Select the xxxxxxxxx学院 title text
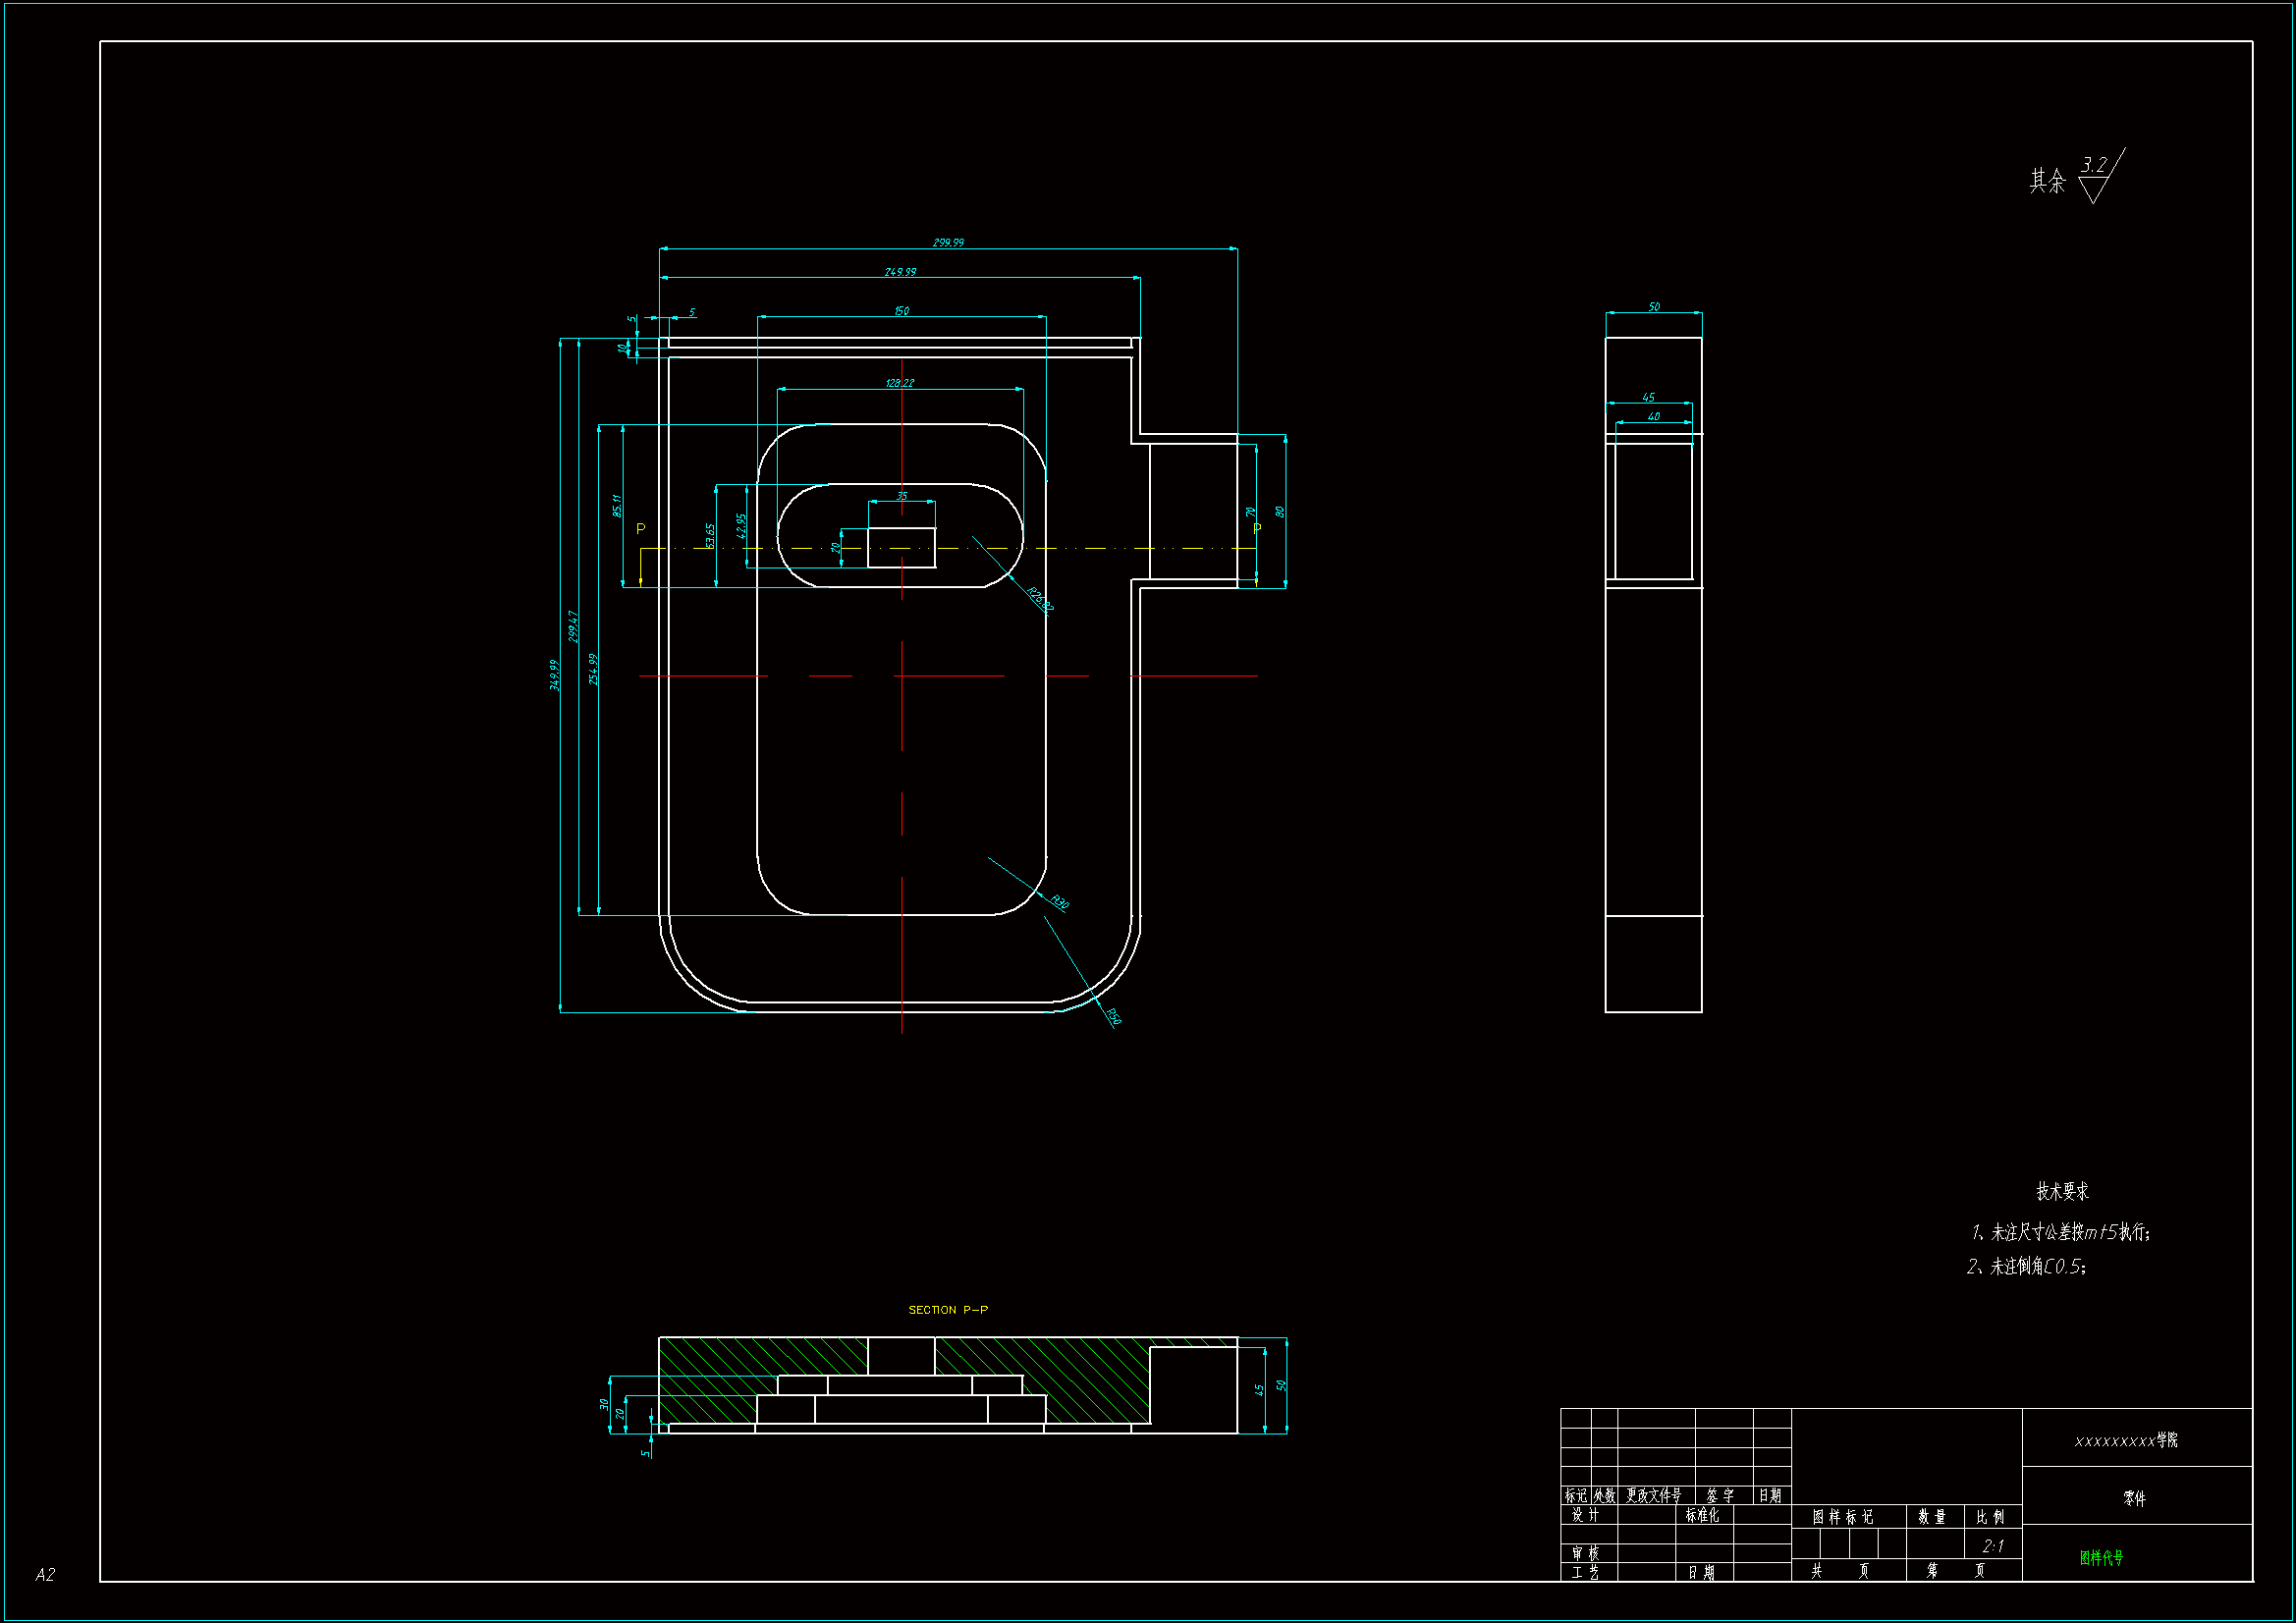 pos(2126,1441)
